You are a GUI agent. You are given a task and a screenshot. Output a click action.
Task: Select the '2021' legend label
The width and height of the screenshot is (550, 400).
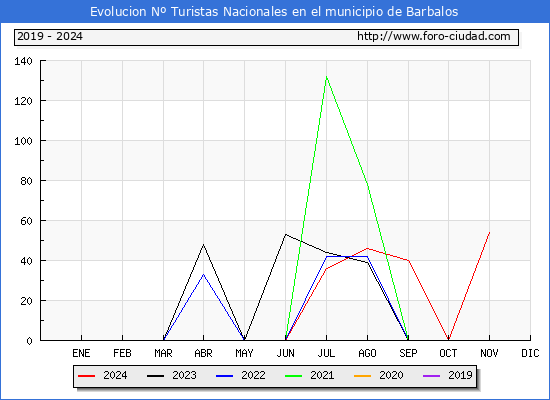tap(322, 375)
